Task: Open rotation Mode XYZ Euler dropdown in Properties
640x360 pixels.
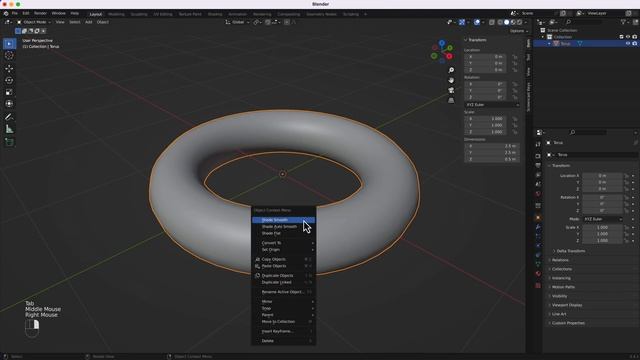Action: [x=602, y=219]
